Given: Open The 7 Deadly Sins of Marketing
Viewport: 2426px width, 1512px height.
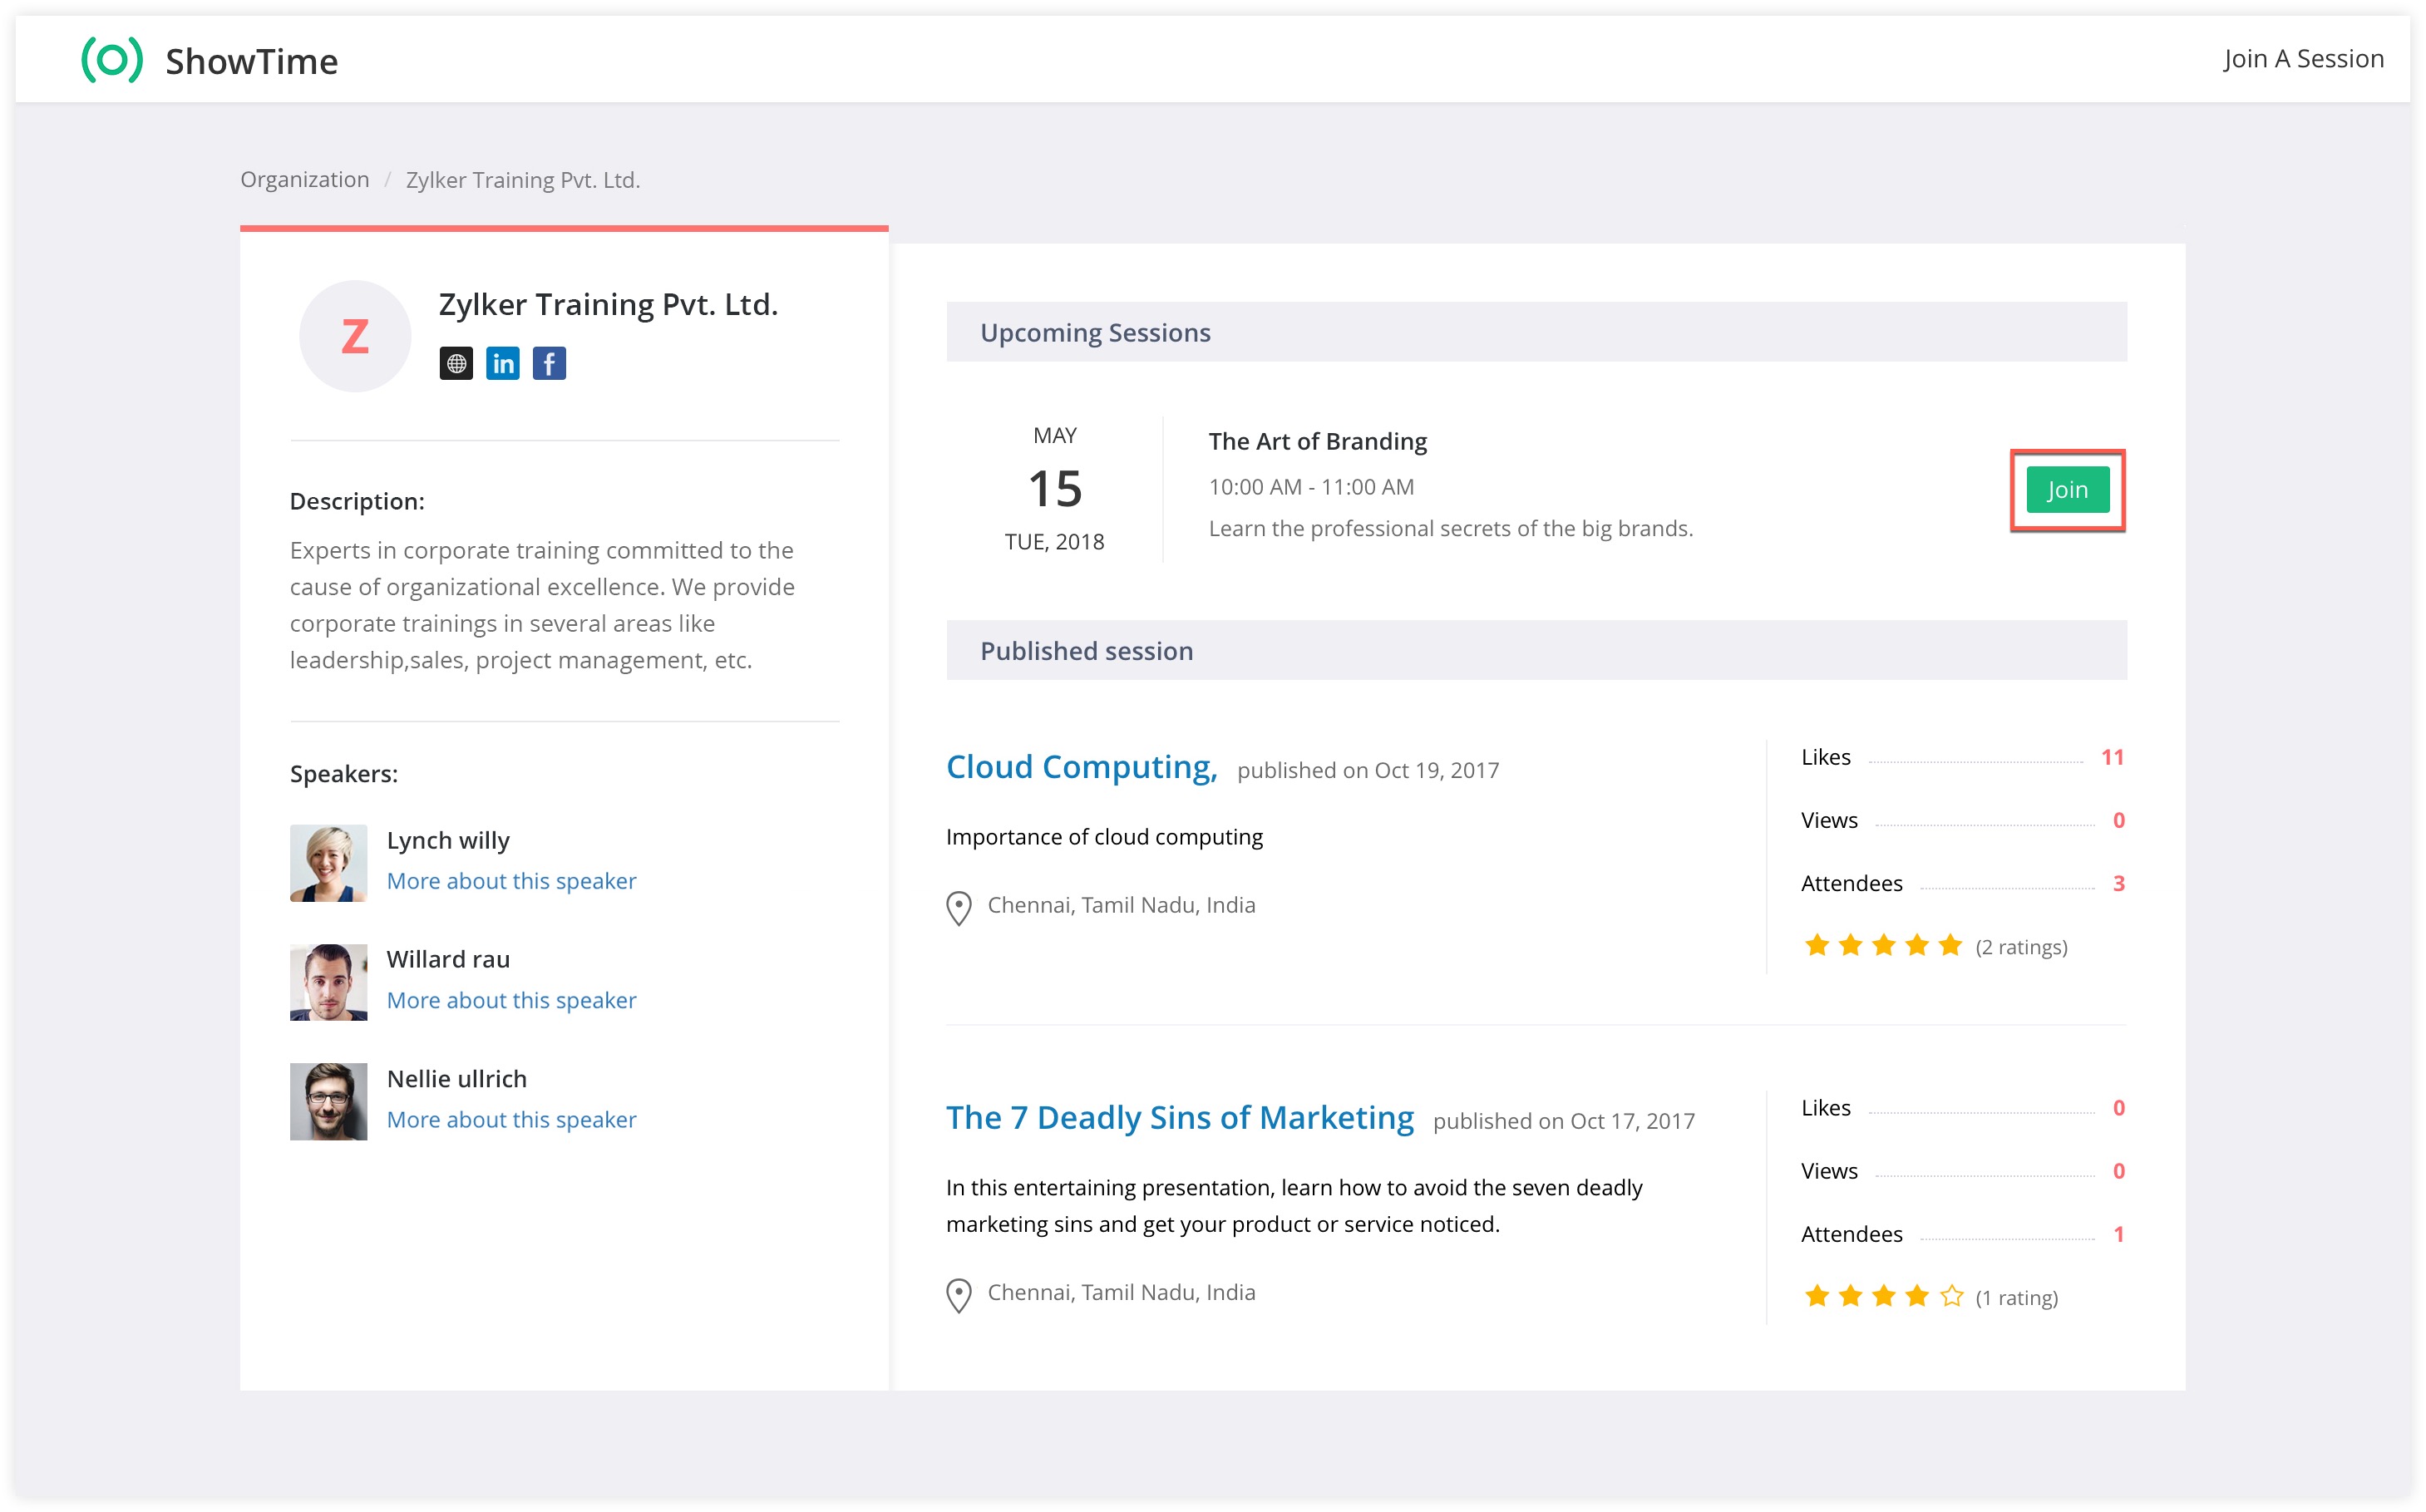Looking at the screenshot, I should [x=1179, y=1118].
